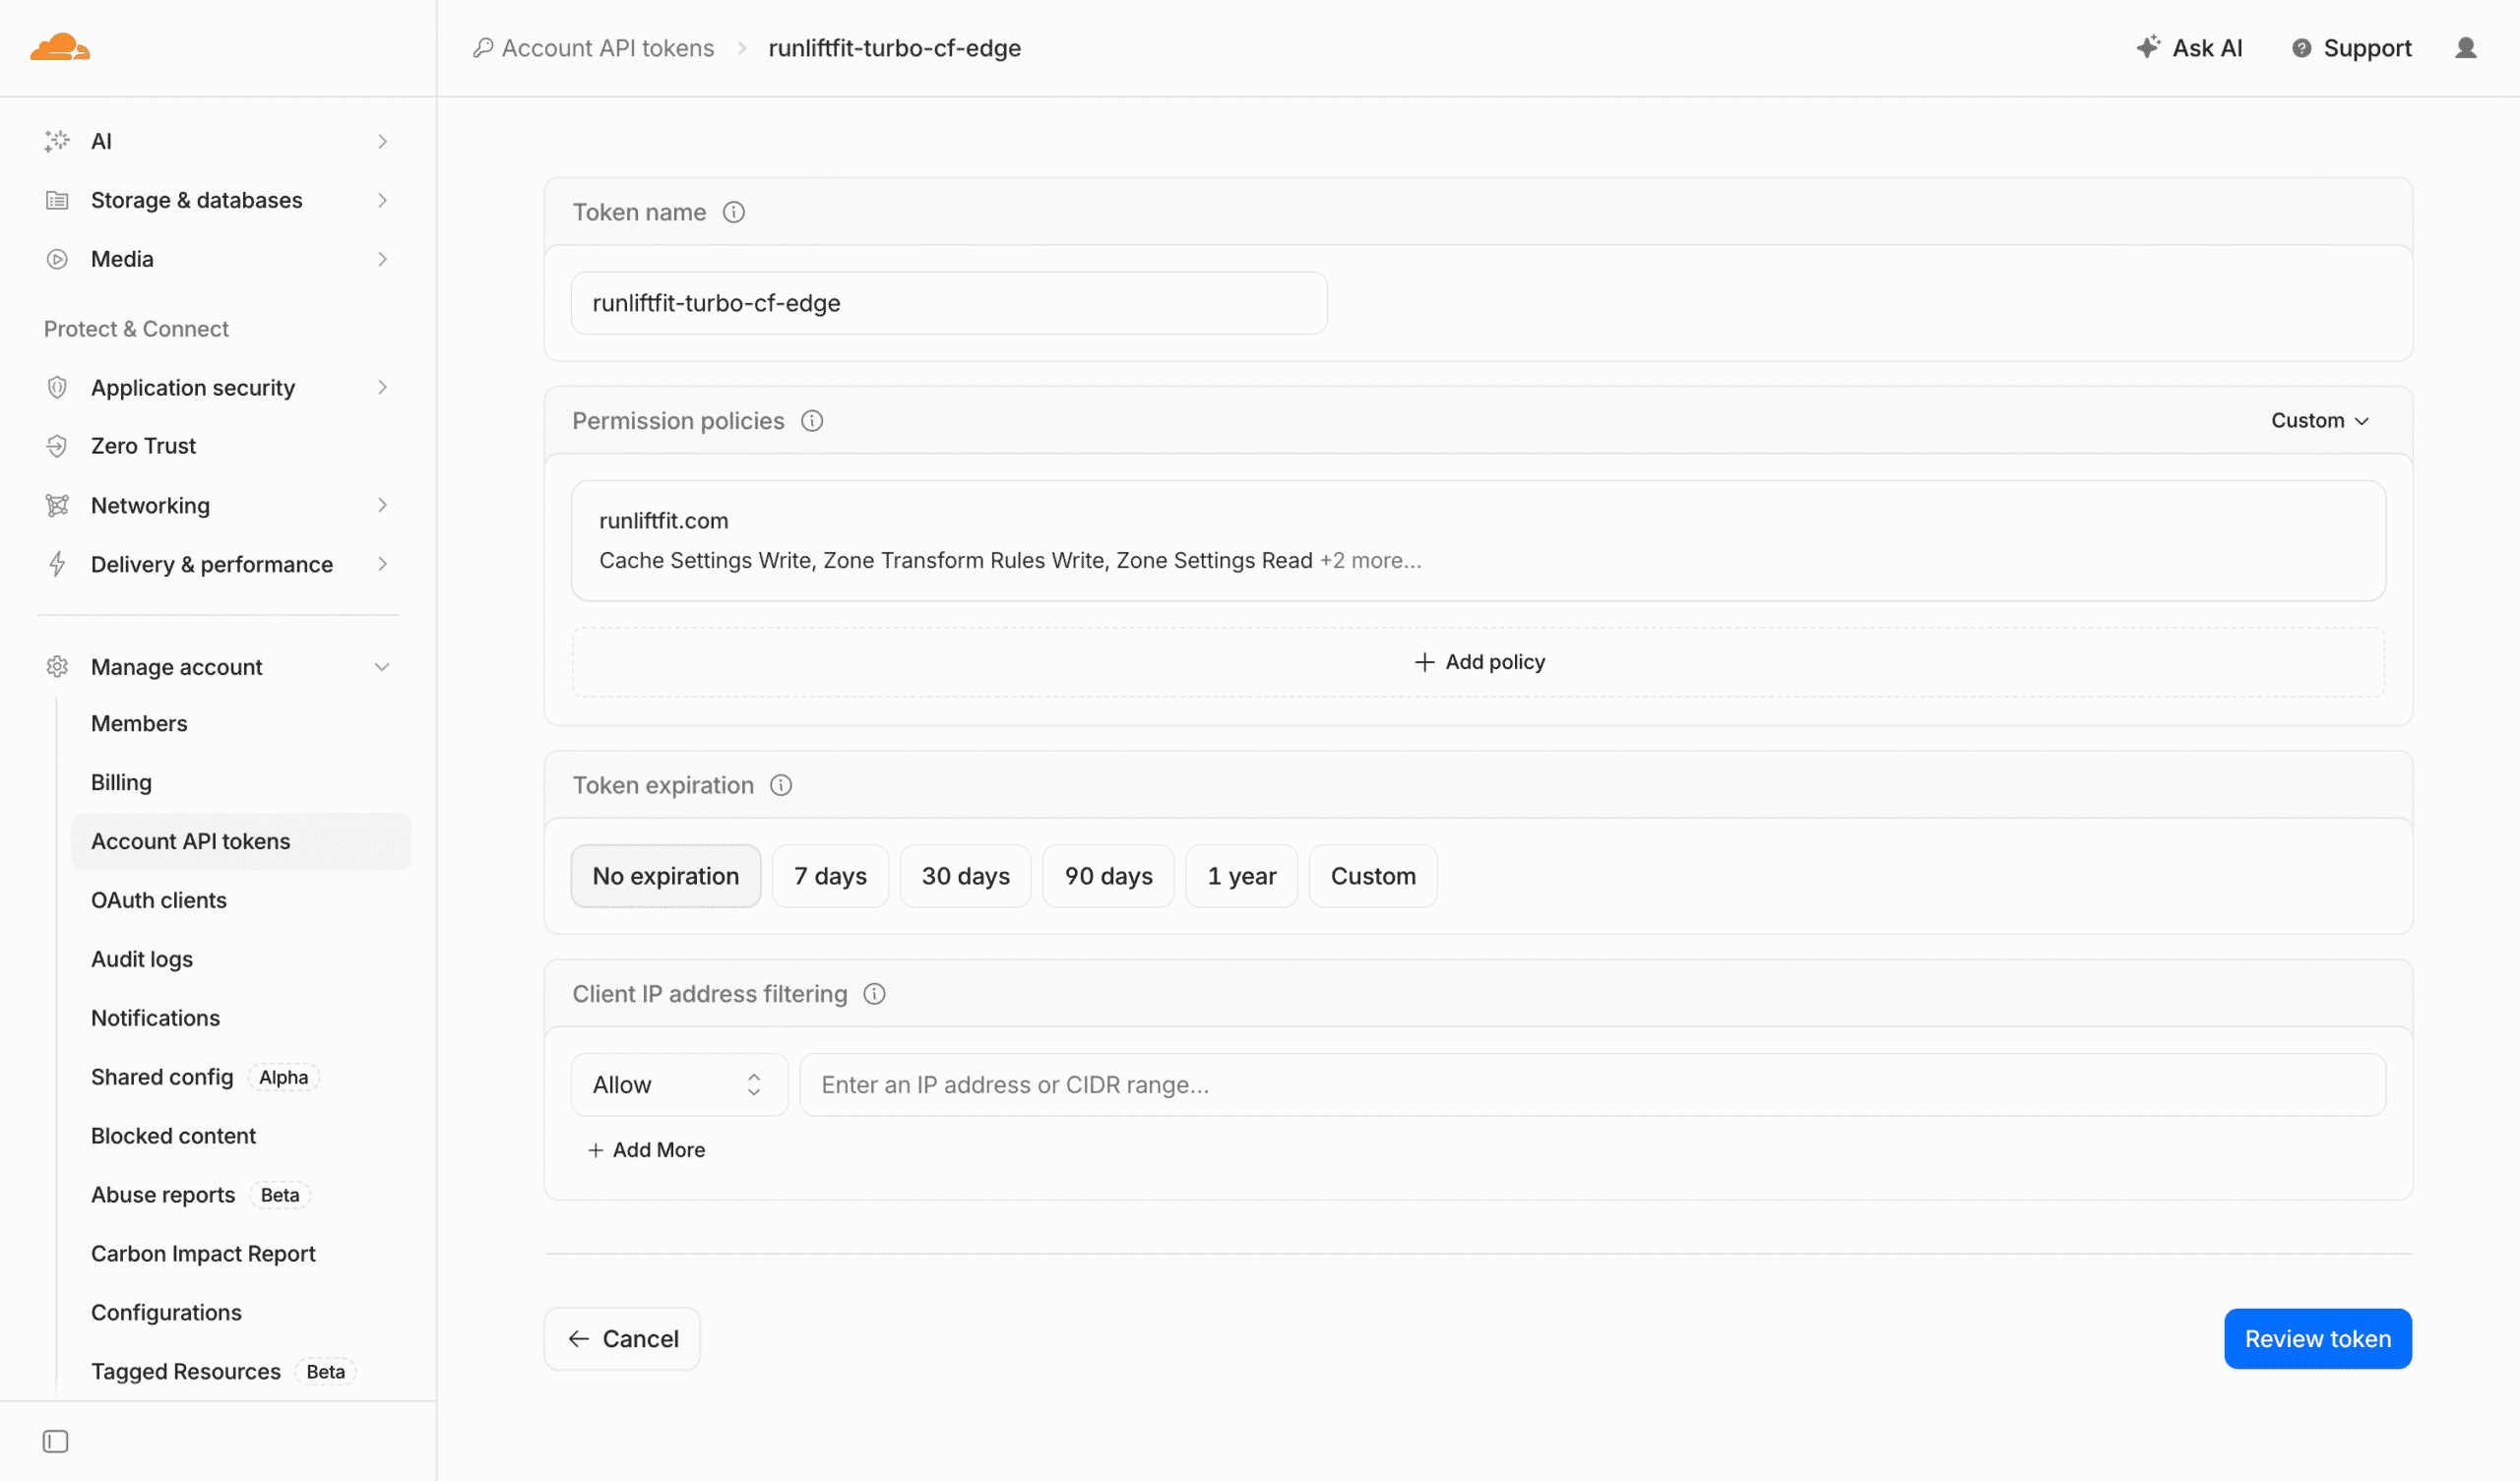Image resolution: width=2520 pixels, height=1481 pixels.
Task: Click the Ask AI sparkle icon
Action: [2148, 47]
